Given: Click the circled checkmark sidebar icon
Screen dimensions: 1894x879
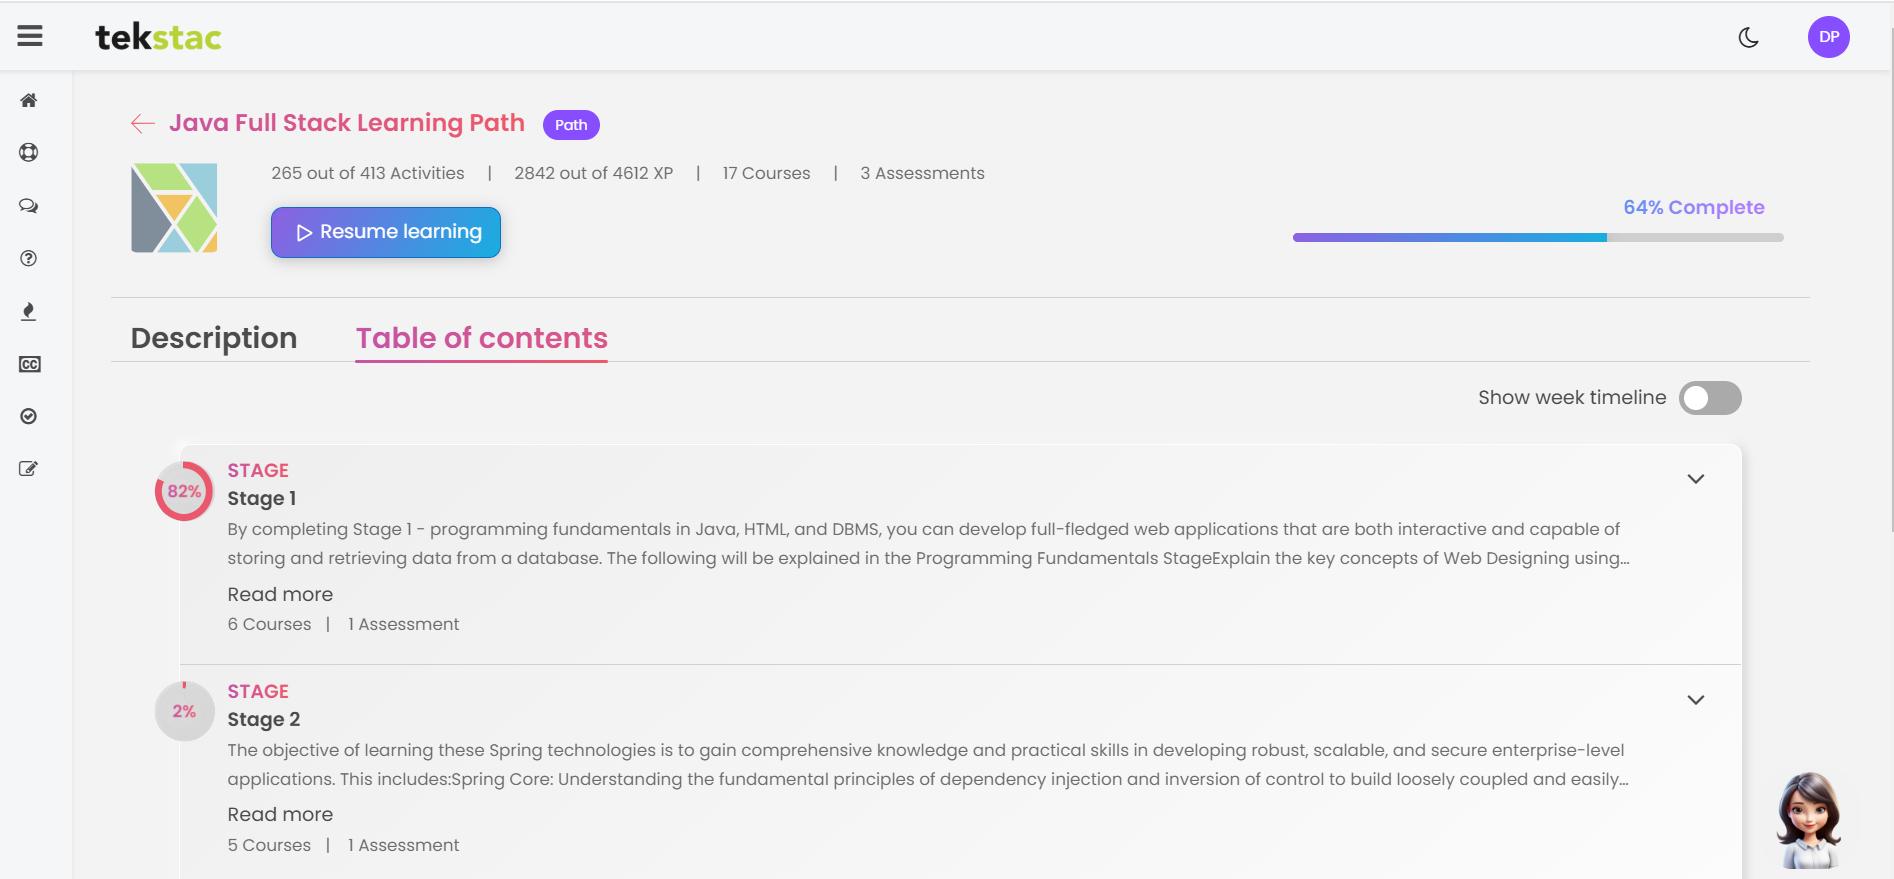Looking at the screenshot, I should [29, 417].
